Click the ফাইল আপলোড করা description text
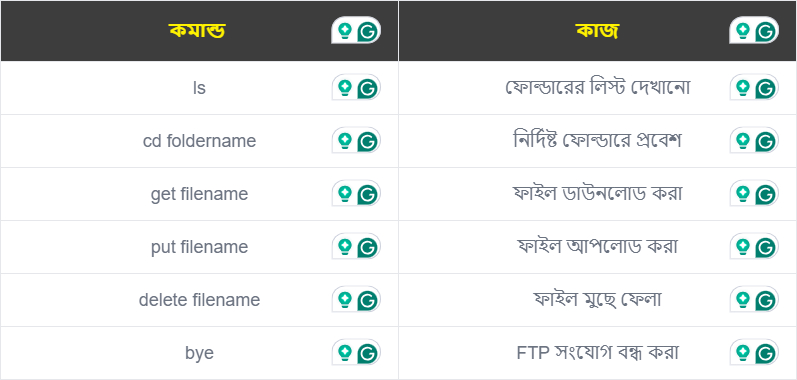797x380 pixels. [598, 246]
